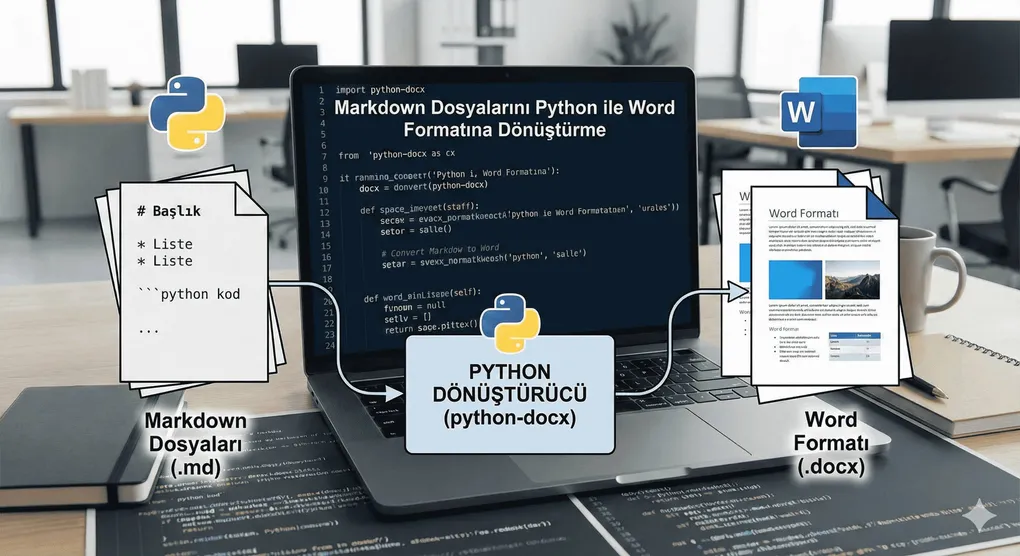Viewport: 1020px width, 556px height.
Task: Click the Python logo above the Markdown document
Action: [181, 110]
